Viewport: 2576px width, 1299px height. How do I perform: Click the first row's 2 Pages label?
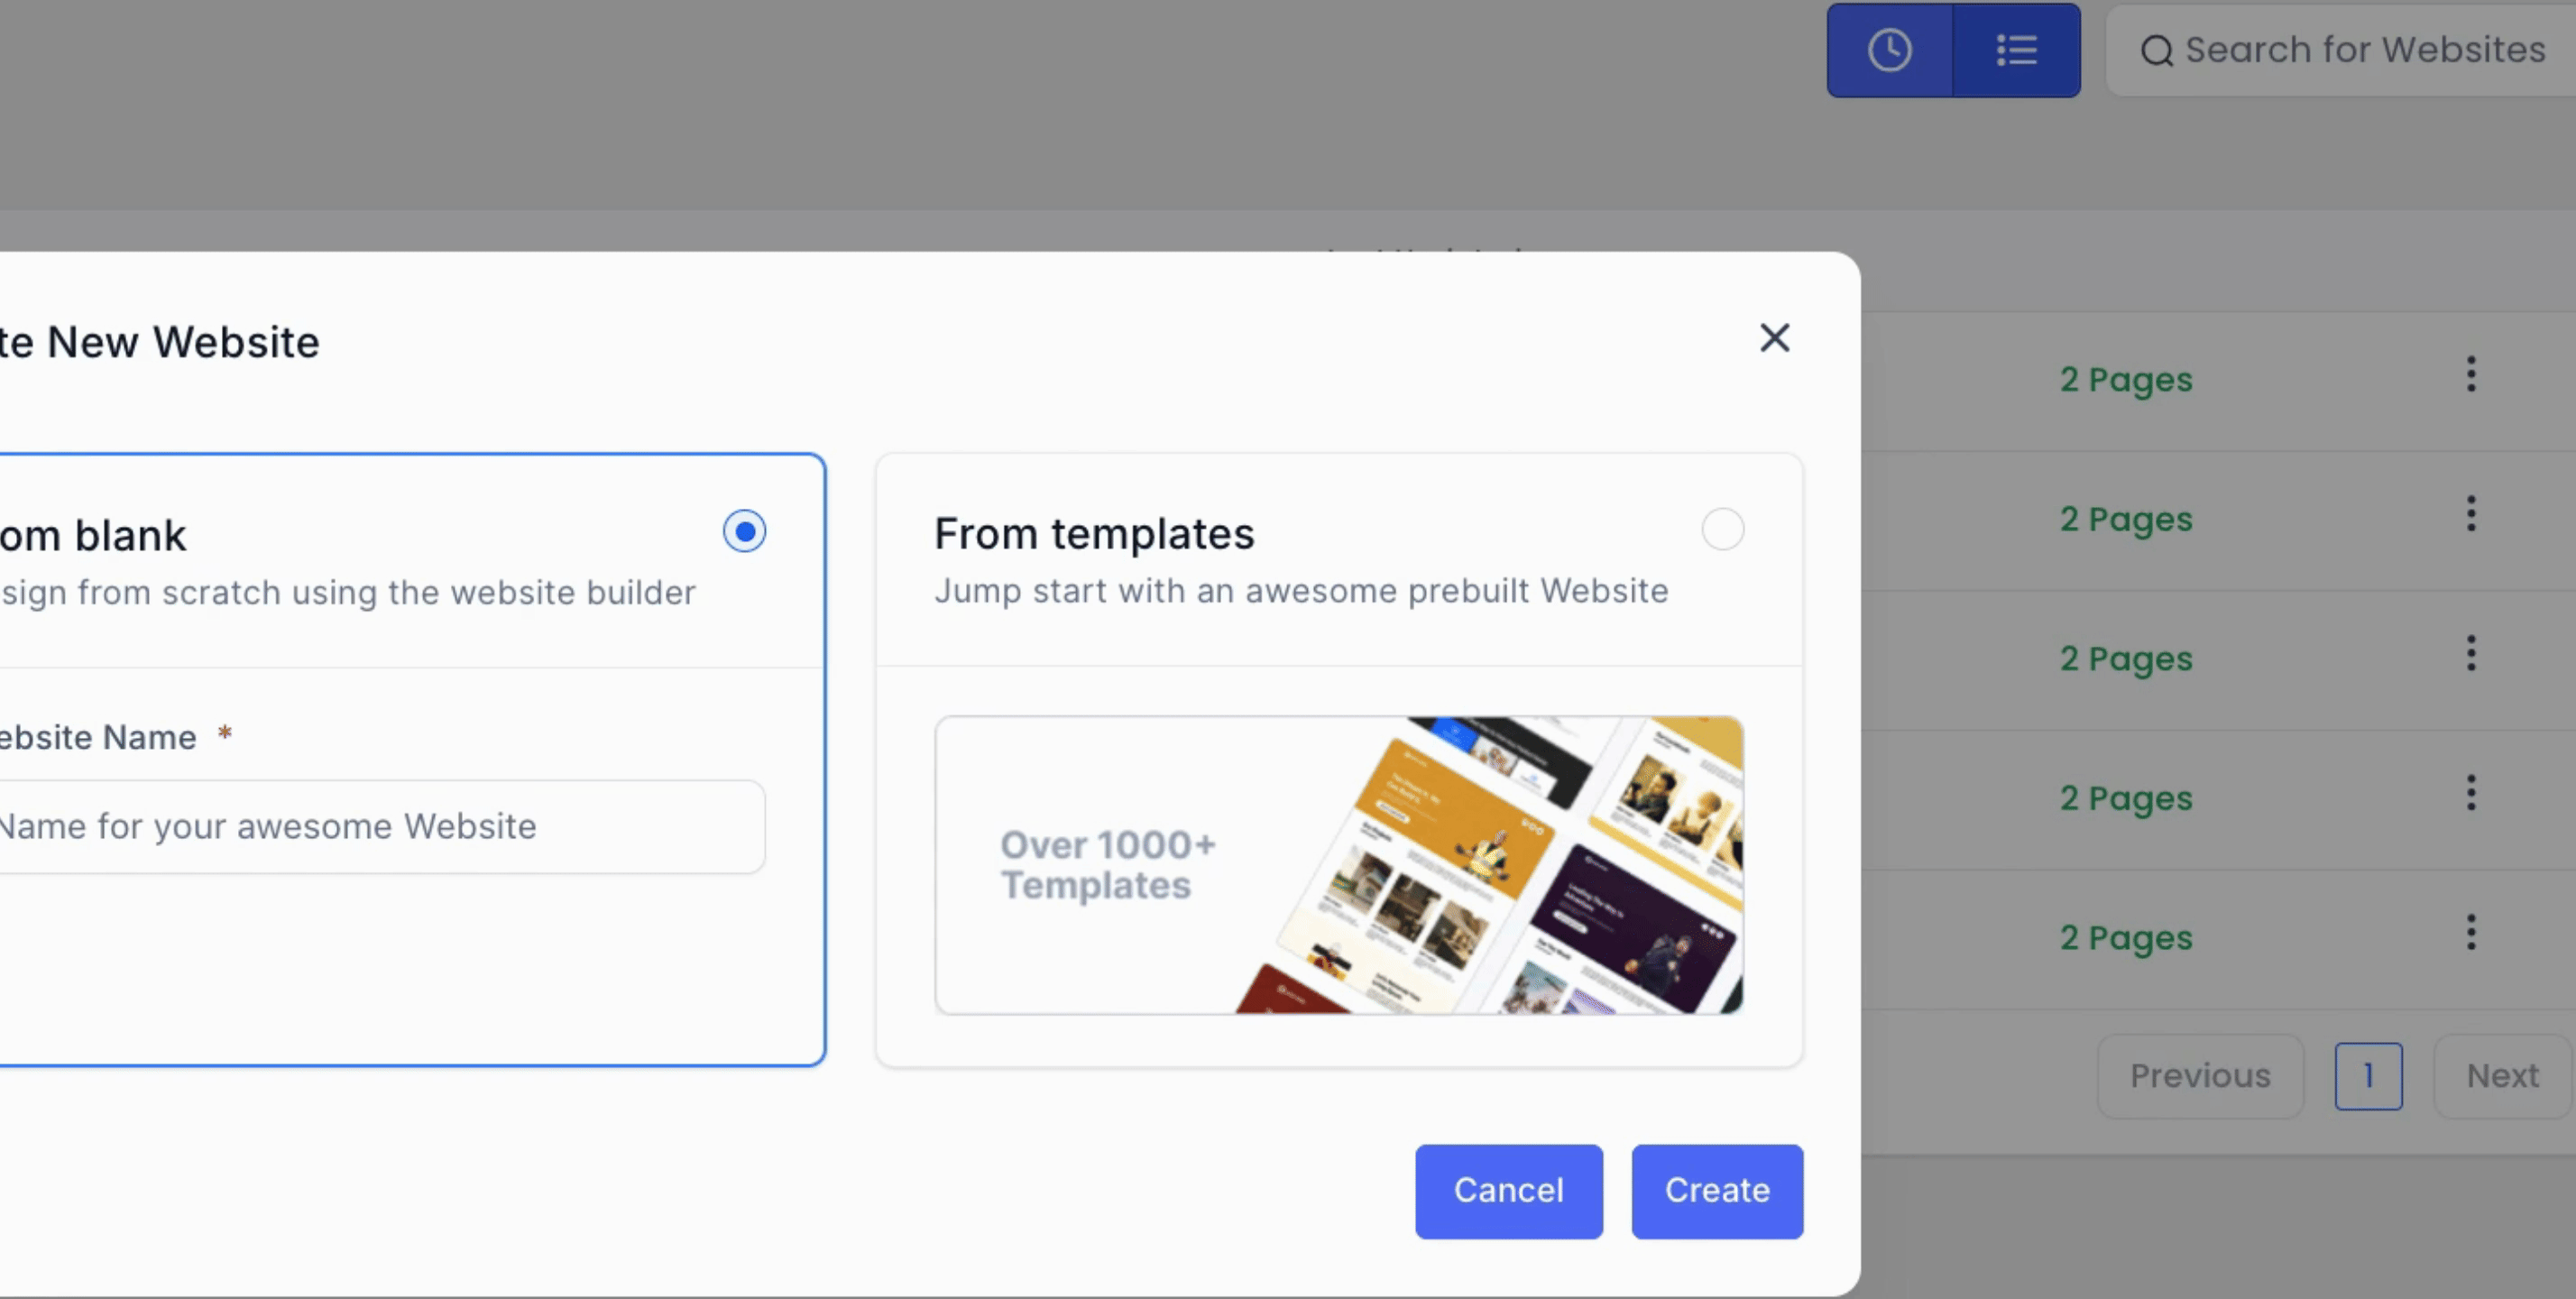[2126, 380]
